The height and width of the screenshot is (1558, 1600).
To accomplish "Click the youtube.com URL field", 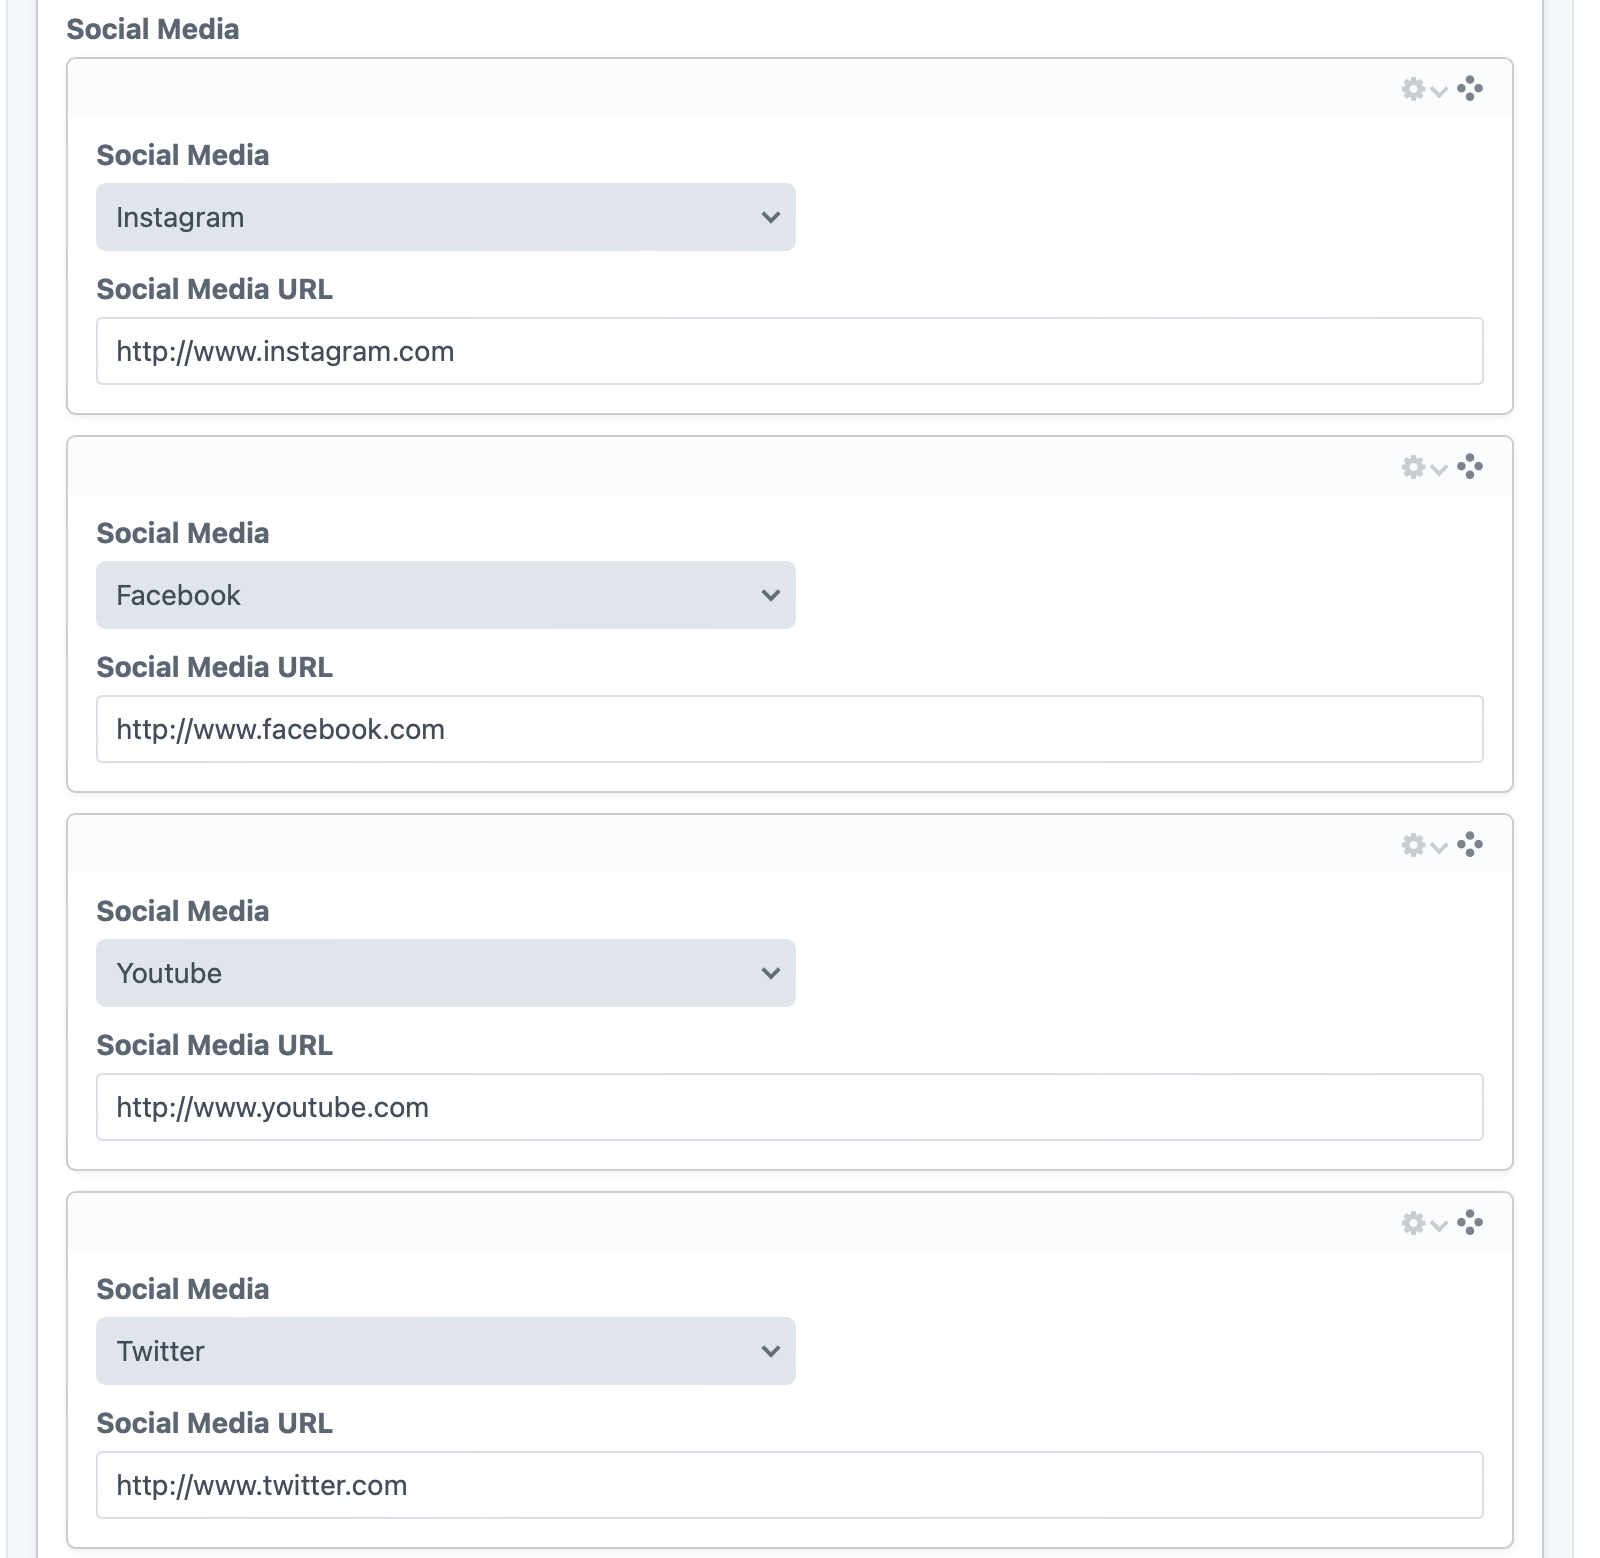I will (789, 1107).
